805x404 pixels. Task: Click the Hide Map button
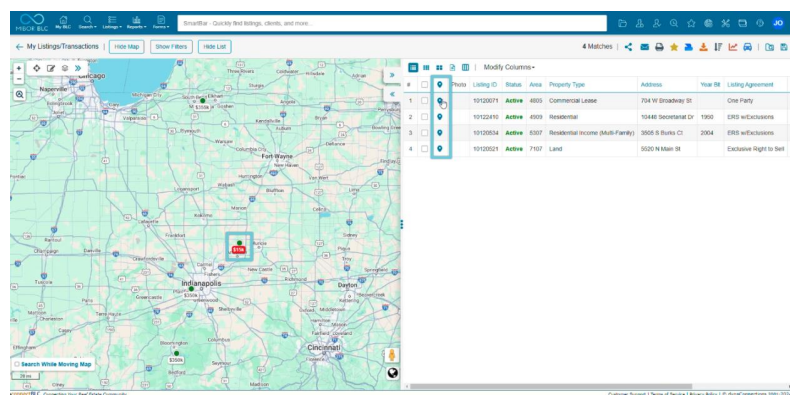(127, 47)
